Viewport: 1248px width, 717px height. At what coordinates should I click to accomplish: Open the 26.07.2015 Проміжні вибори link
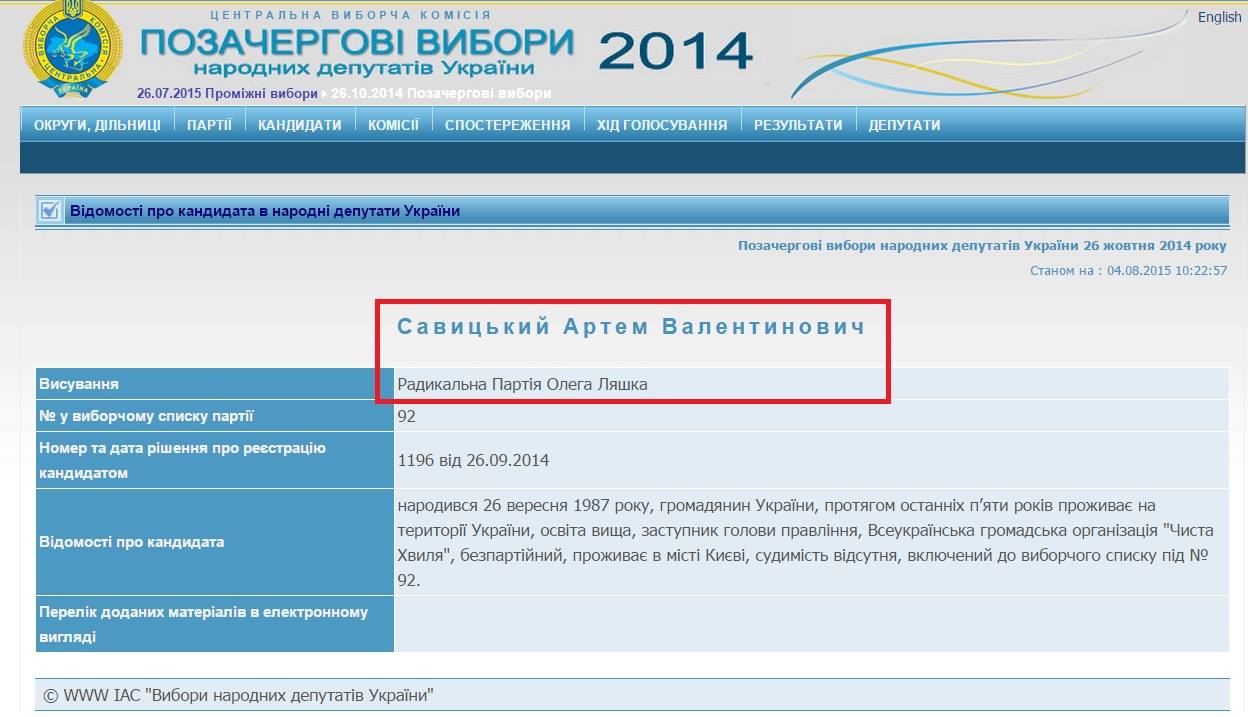pyautogui.click(x=227, y=93)
